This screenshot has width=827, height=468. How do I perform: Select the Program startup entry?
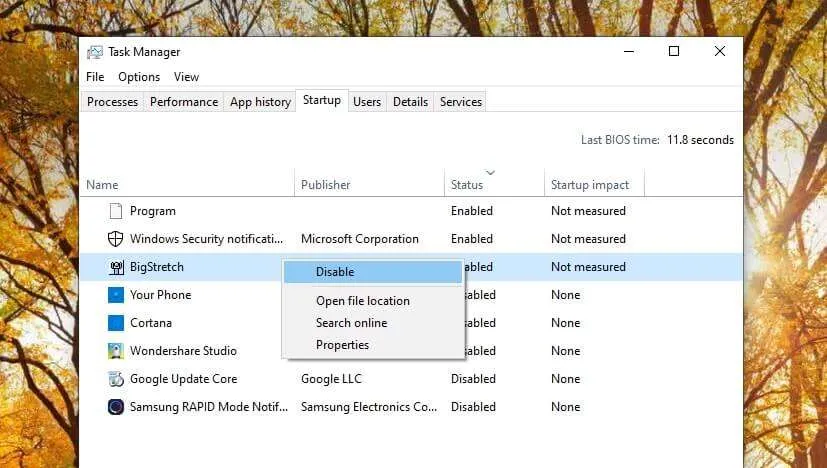point(411,211)
